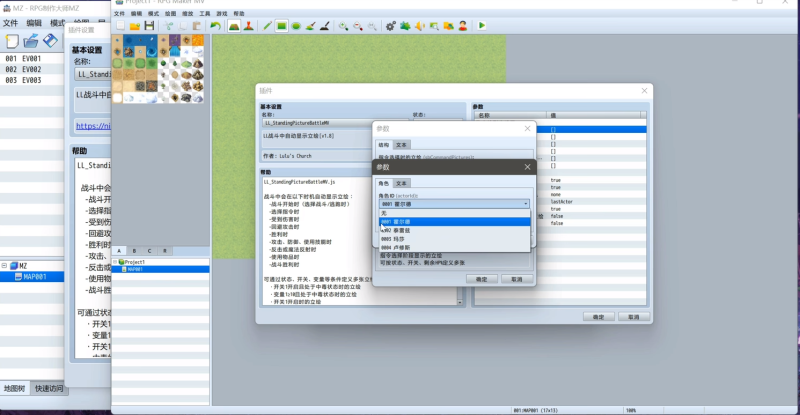Click the new file icon in MZ window toolbar

click(12, 41)
